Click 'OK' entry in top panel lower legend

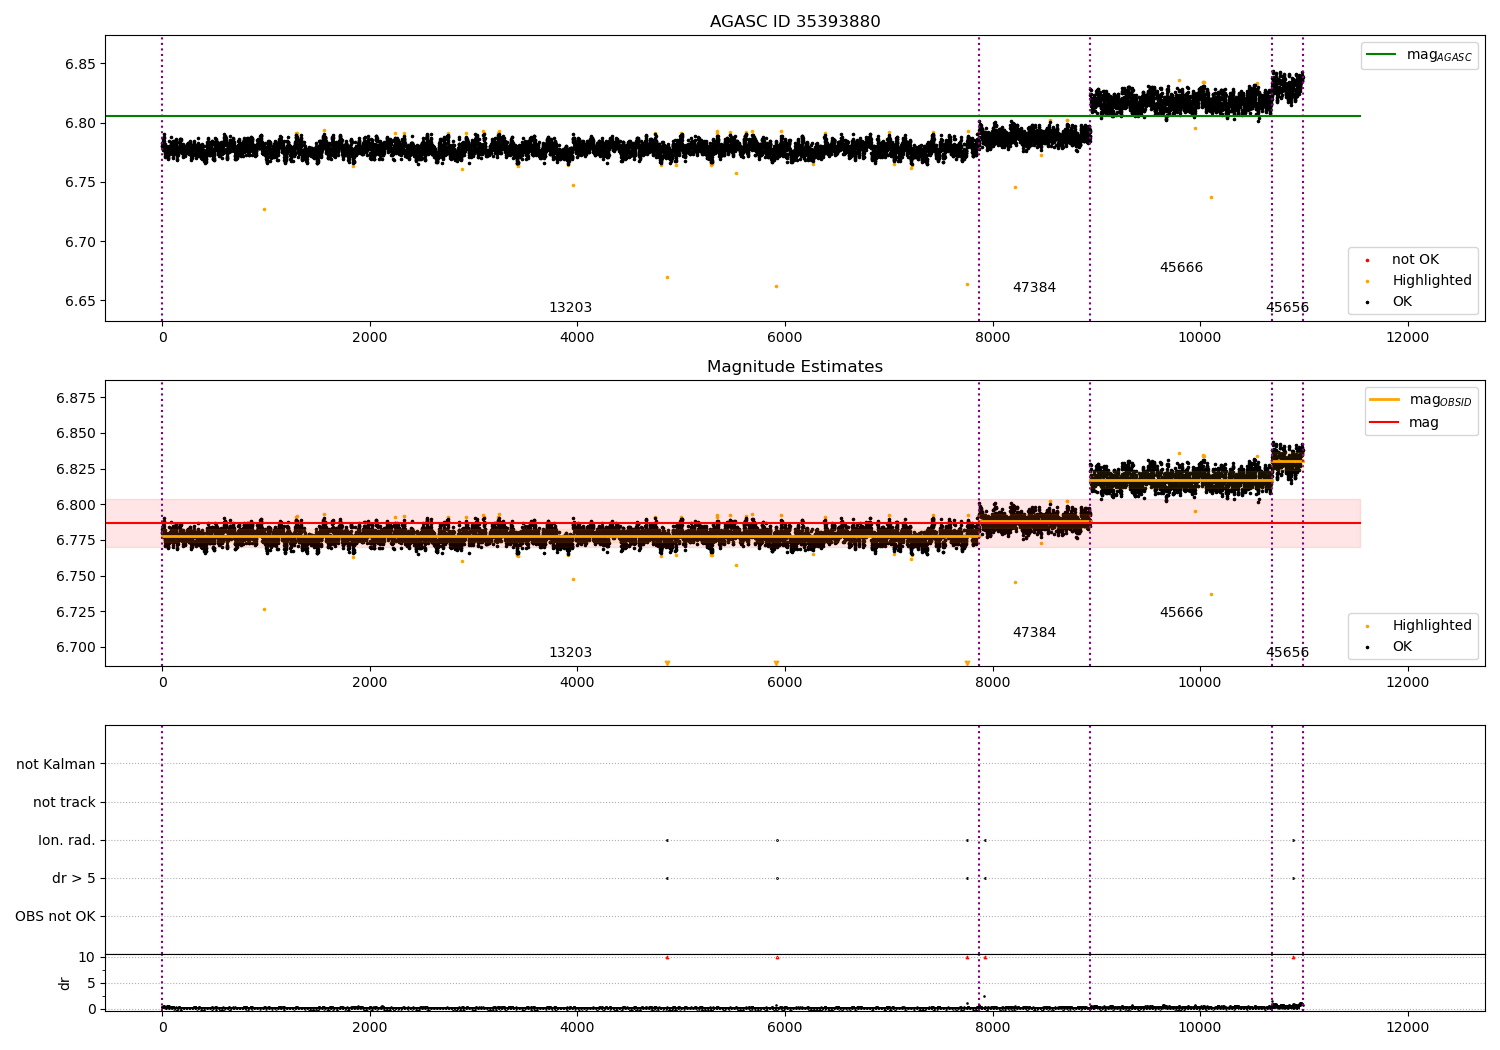pyautogui.click(x=1402, y=302)
